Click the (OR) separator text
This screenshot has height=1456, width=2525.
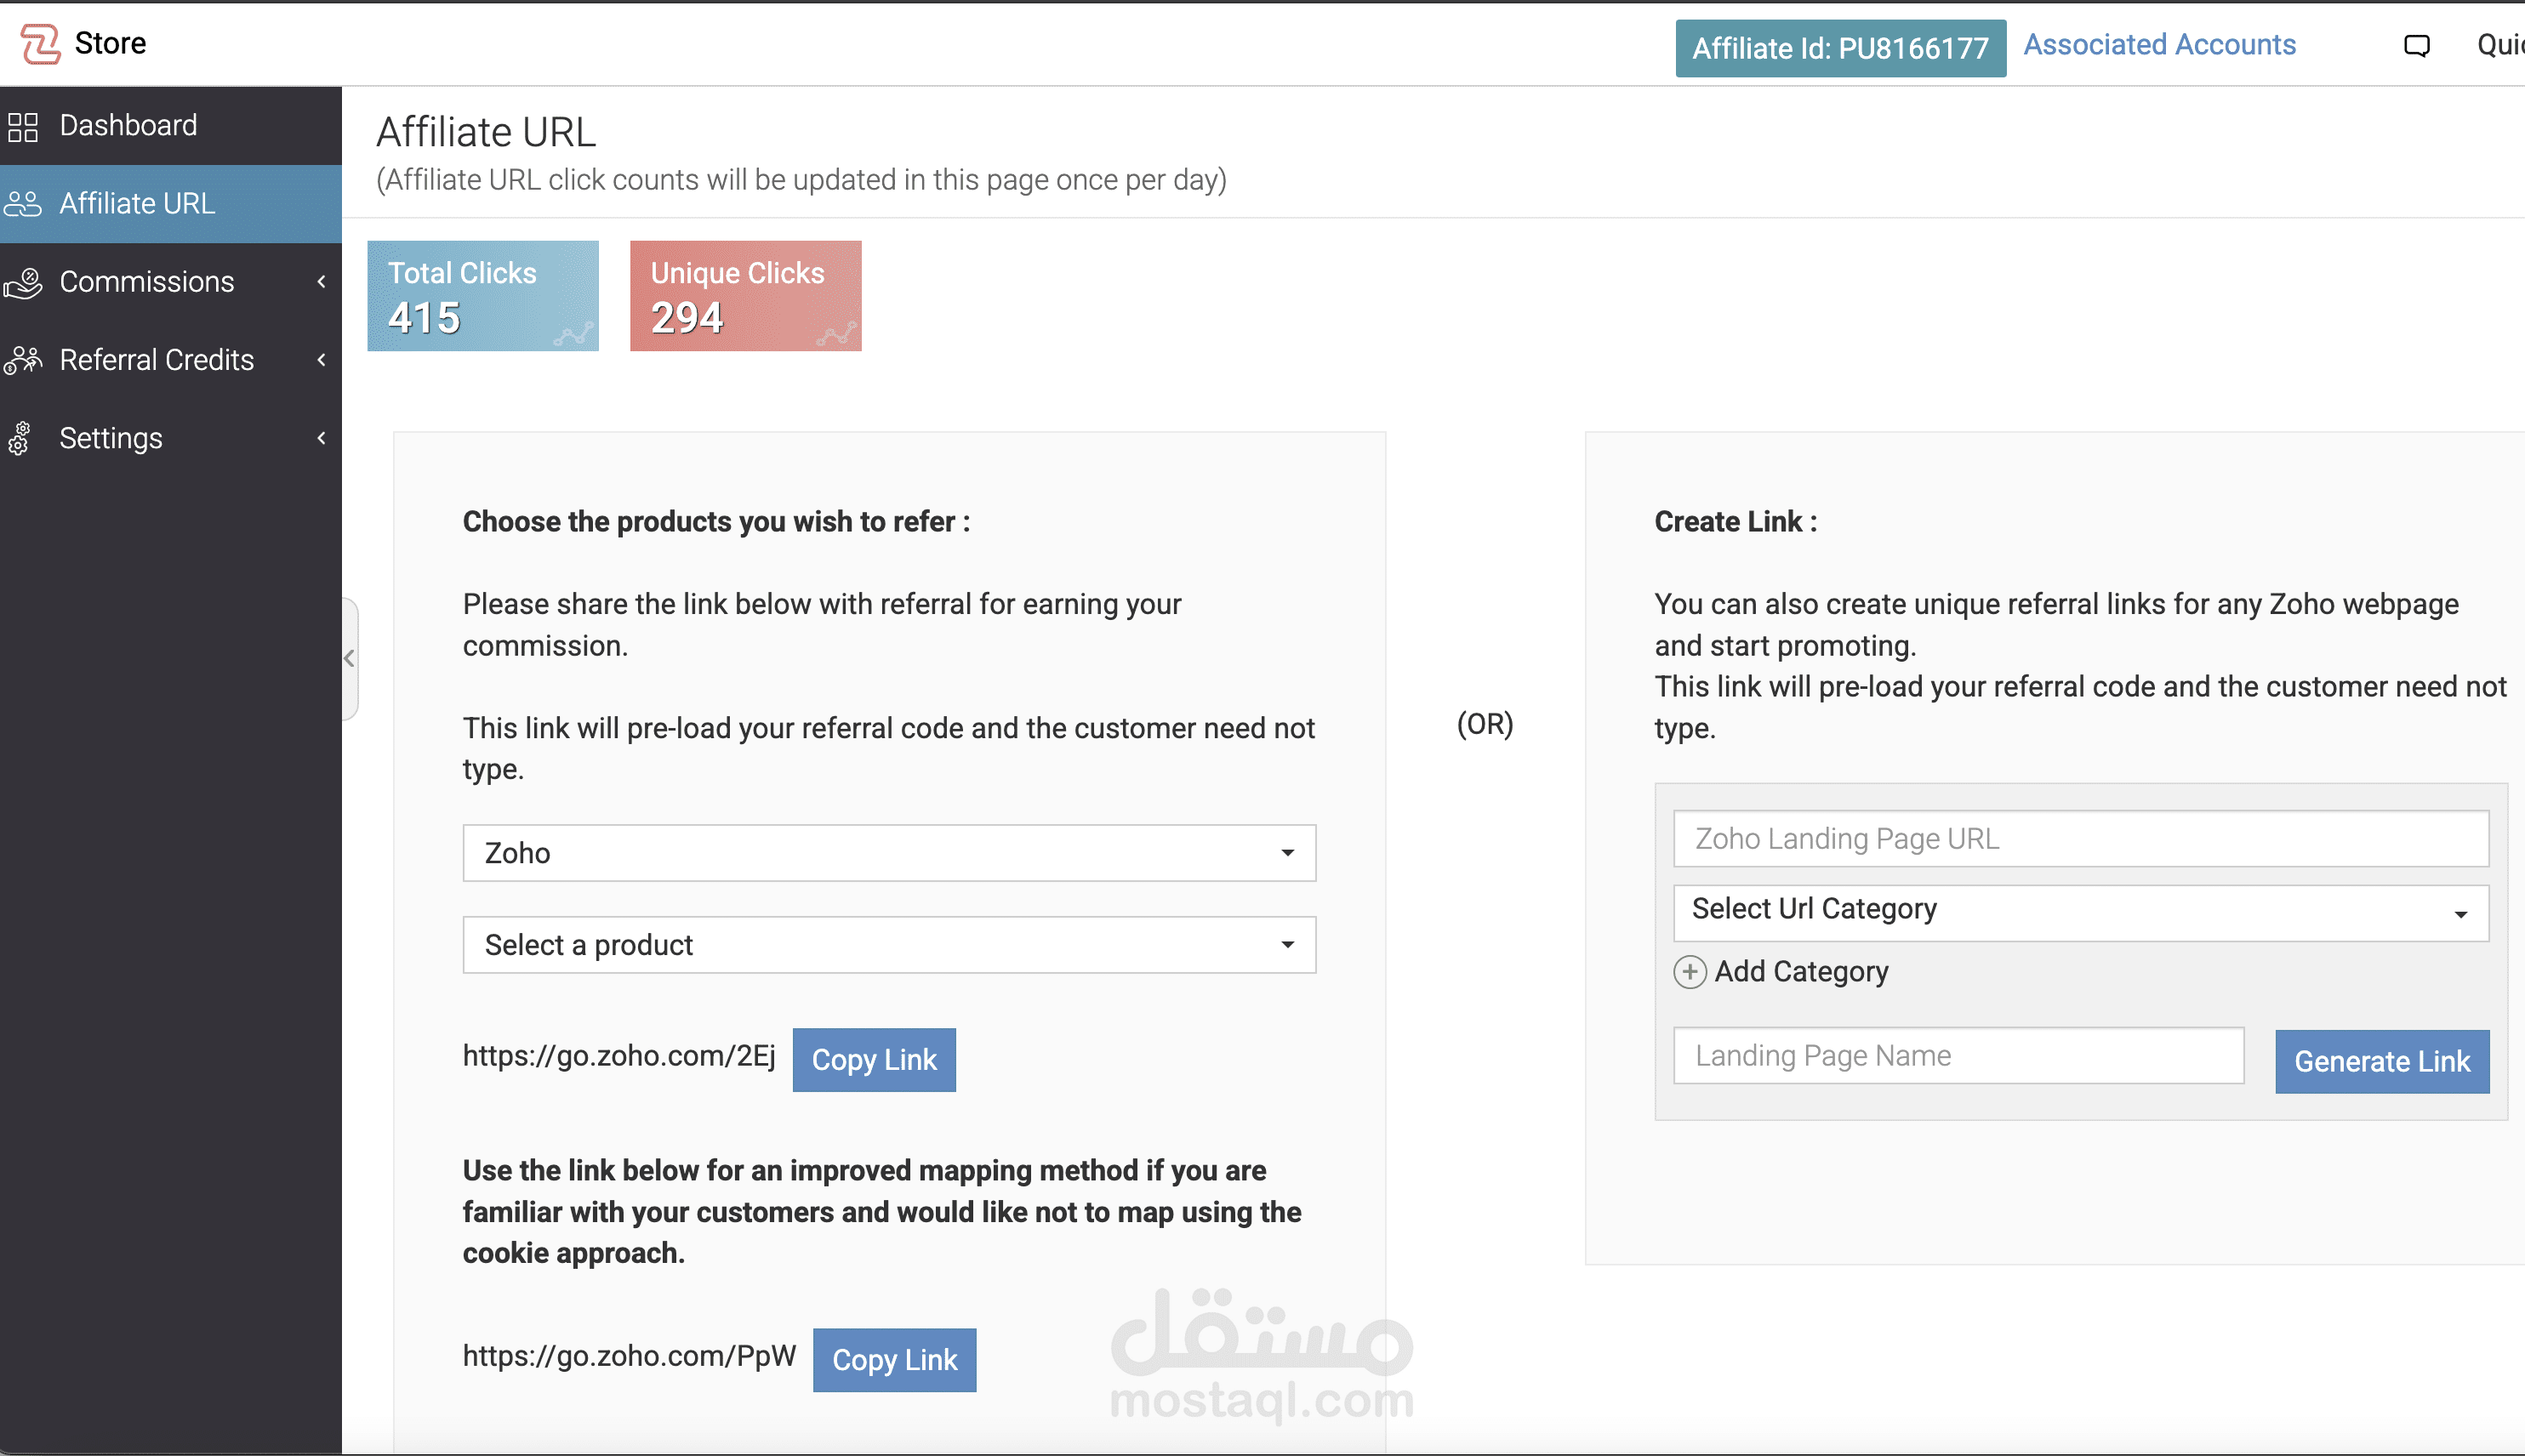[x=1485, y=724]
